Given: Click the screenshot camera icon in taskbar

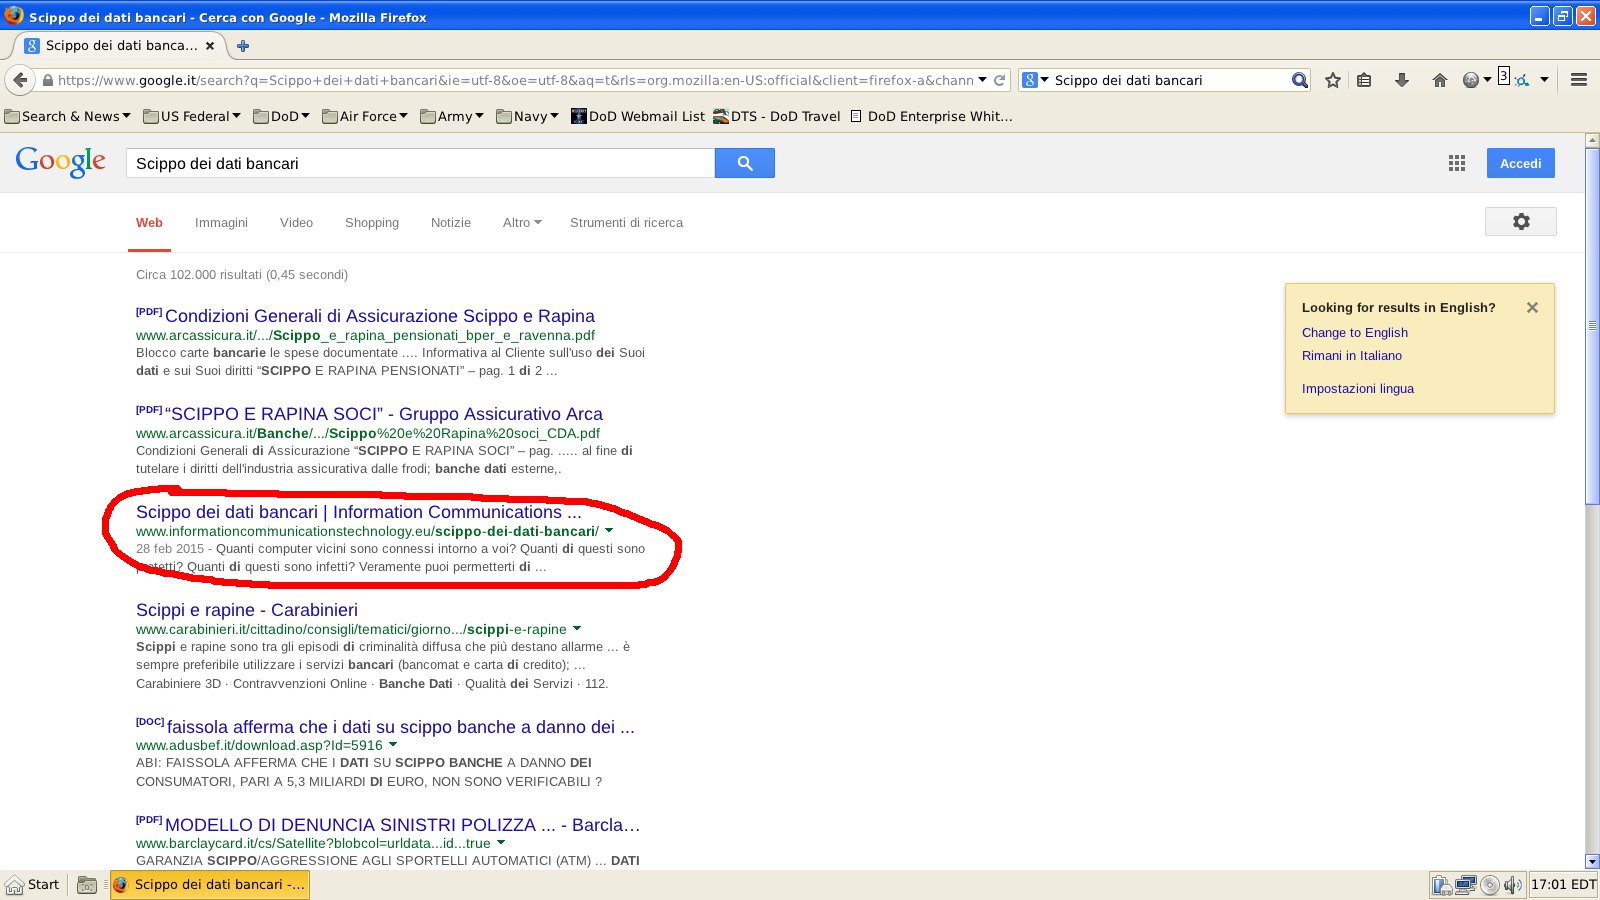Looking at the screenshot, I should [87, 885].
